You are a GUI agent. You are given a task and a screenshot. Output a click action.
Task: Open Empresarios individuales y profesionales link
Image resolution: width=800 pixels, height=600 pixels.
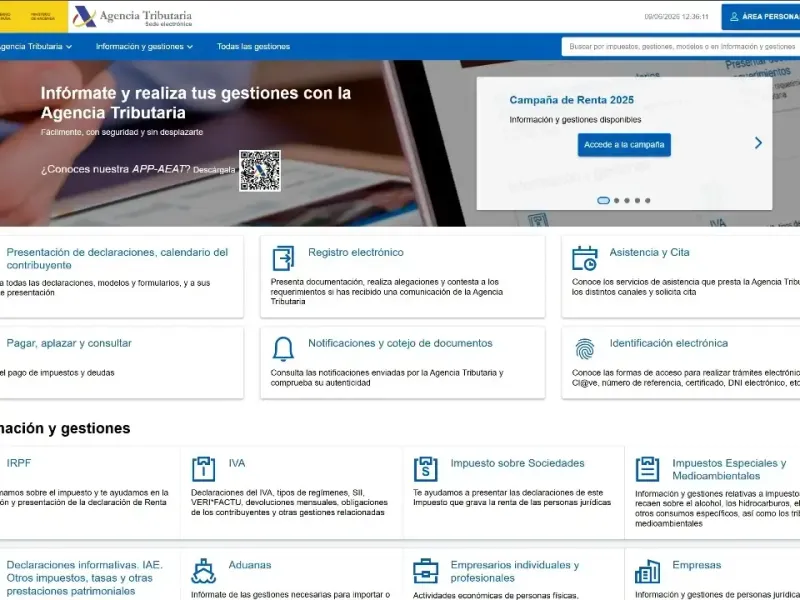[514, 571]
